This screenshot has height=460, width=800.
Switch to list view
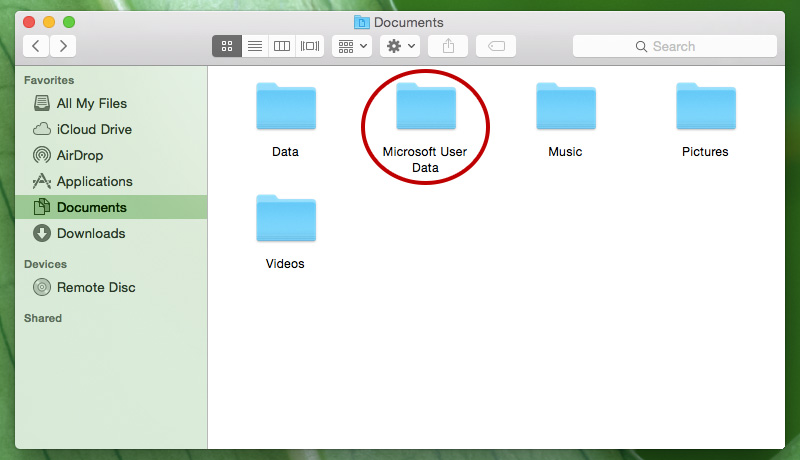(x=255, y=46)
